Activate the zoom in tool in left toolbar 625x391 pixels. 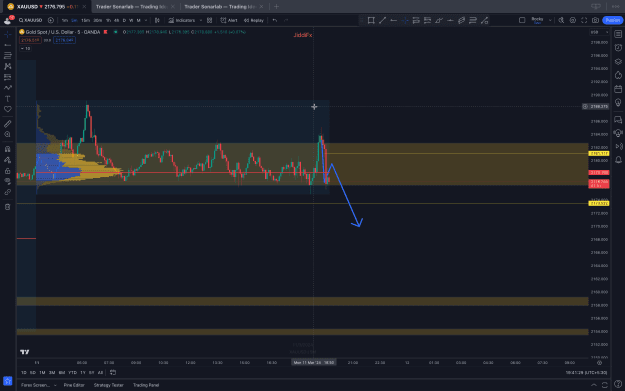pyautogui.click(x=8, y=135)
